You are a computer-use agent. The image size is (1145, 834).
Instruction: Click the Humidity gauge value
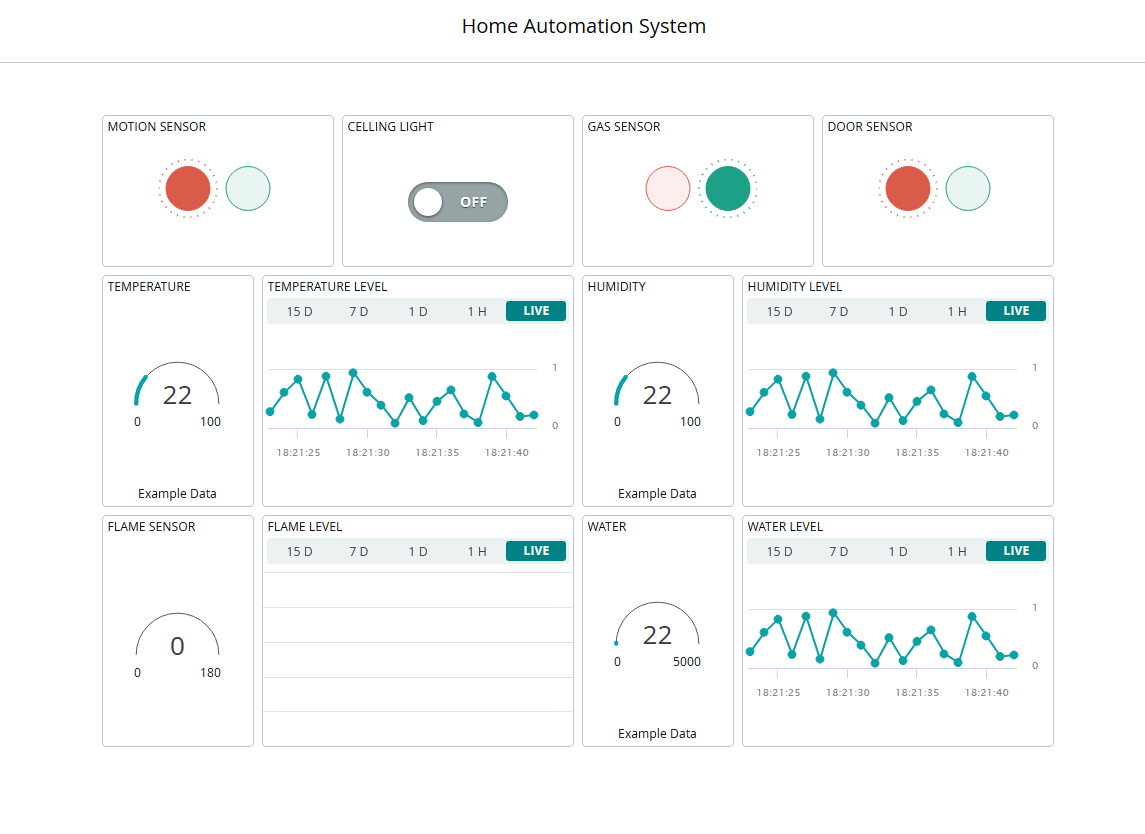tap(657, 395)
